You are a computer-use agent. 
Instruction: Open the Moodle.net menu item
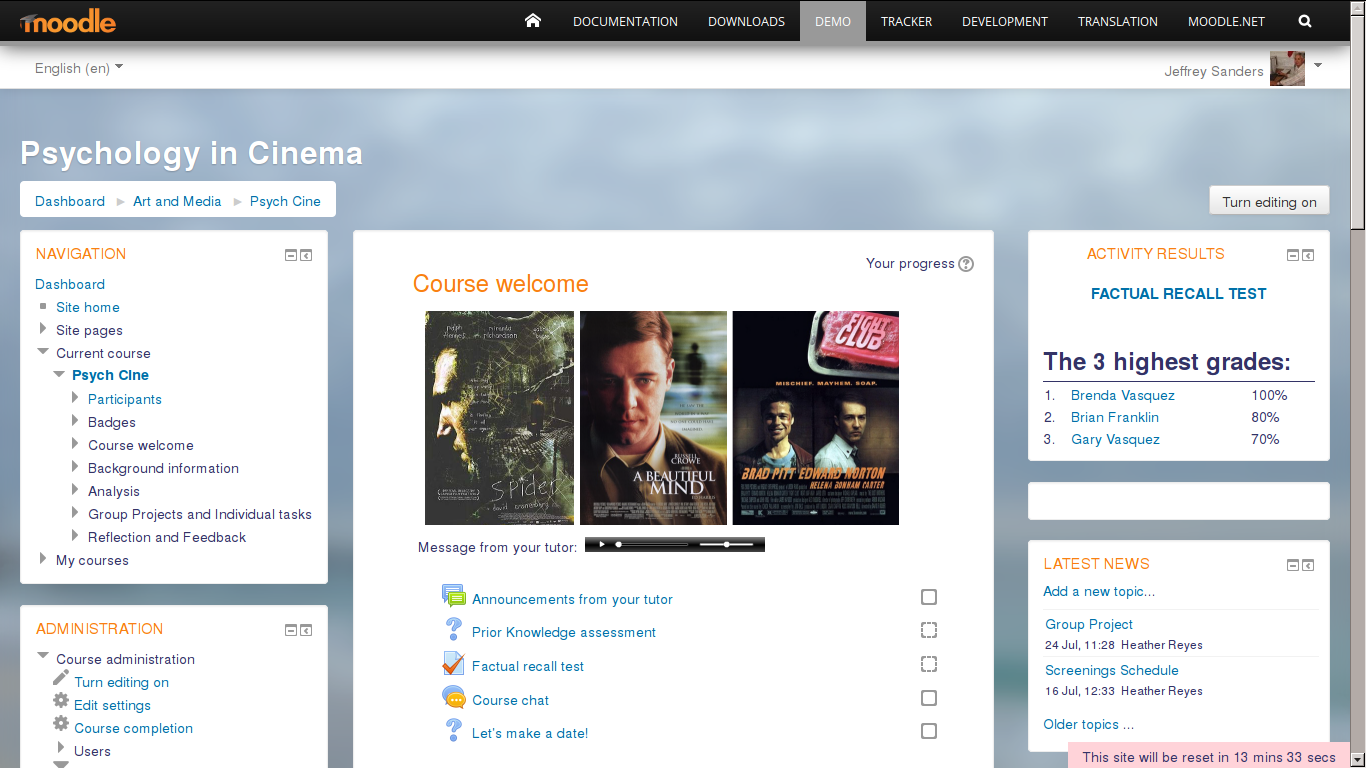[x=1226, y=21]
